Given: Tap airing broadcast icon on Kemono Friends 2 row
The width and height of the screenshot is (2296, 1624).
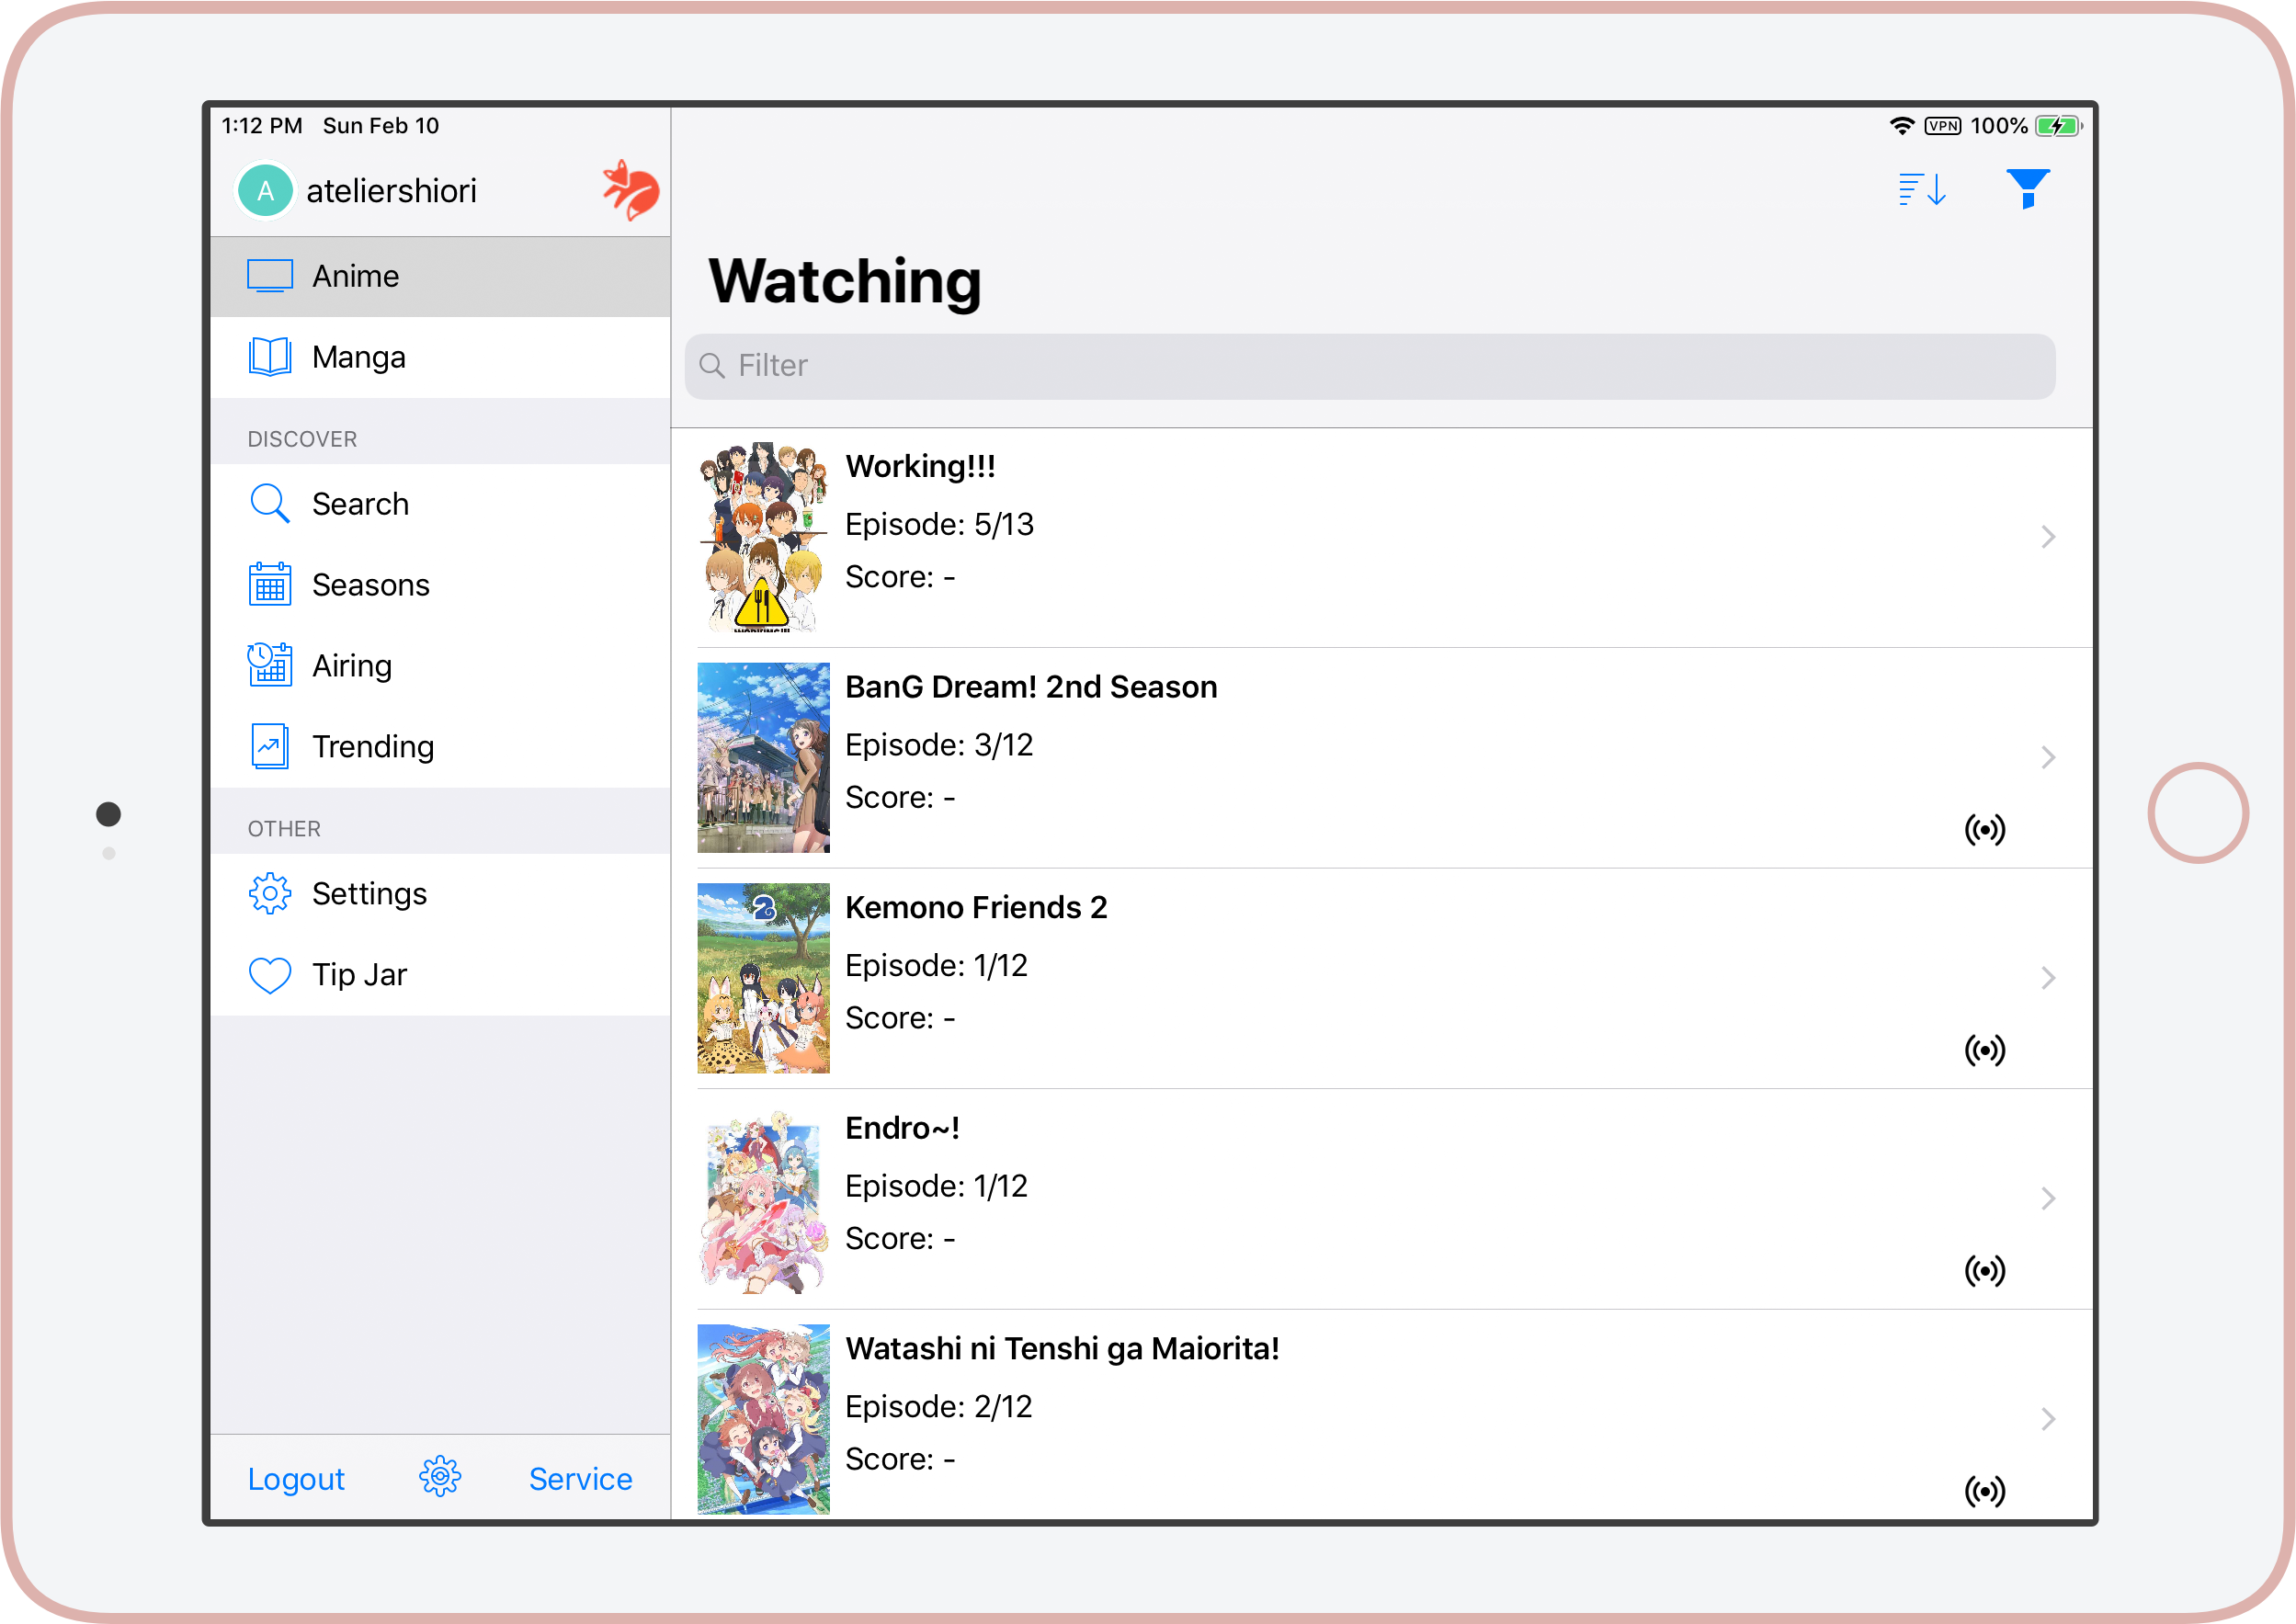Looking at the screenshot, I should 1985,1050.
